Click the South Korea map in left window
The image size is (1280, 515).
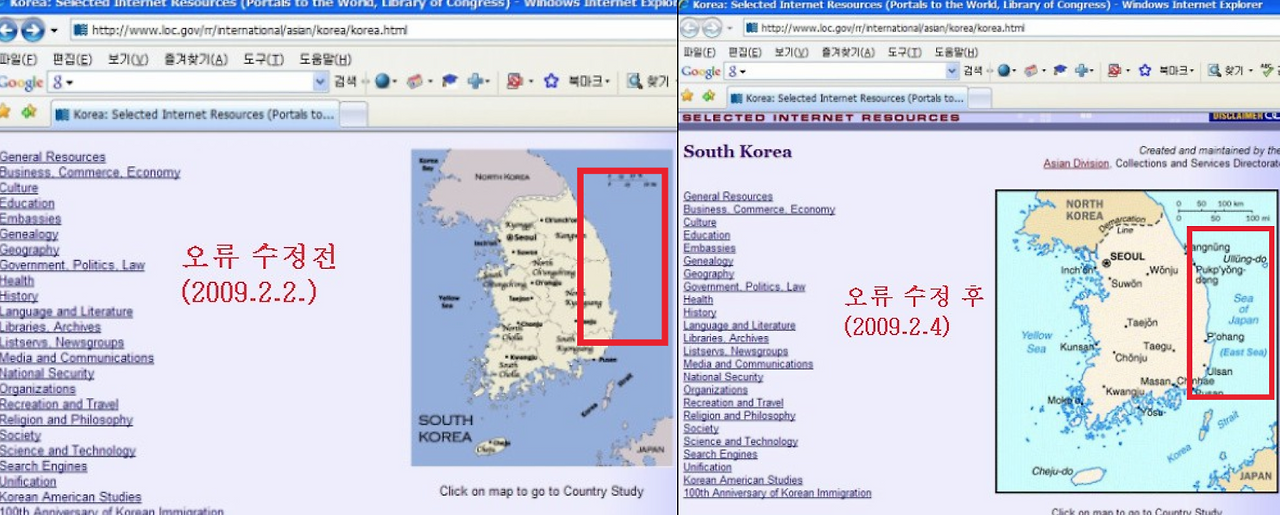(541, 308)
